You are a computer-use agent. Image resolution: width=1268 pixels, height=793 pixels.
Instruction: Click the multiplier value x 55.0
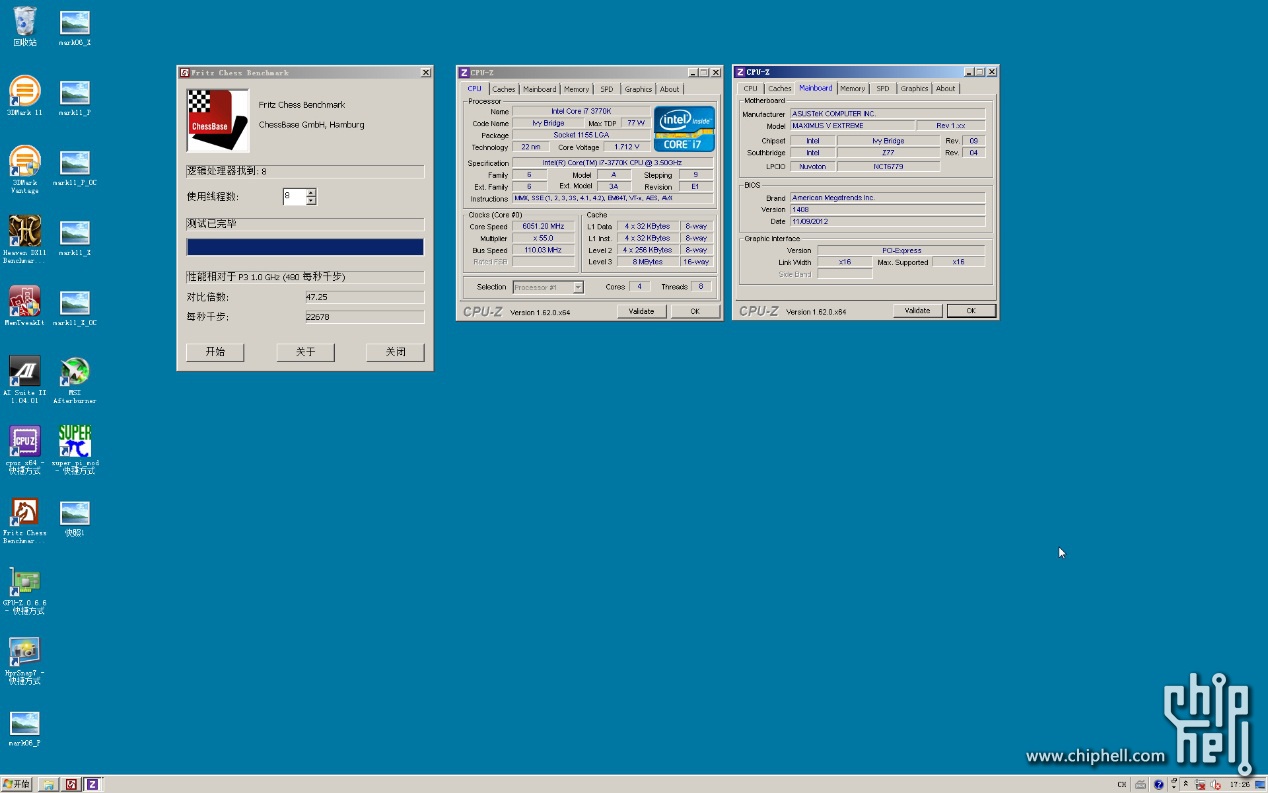(544, 238)
